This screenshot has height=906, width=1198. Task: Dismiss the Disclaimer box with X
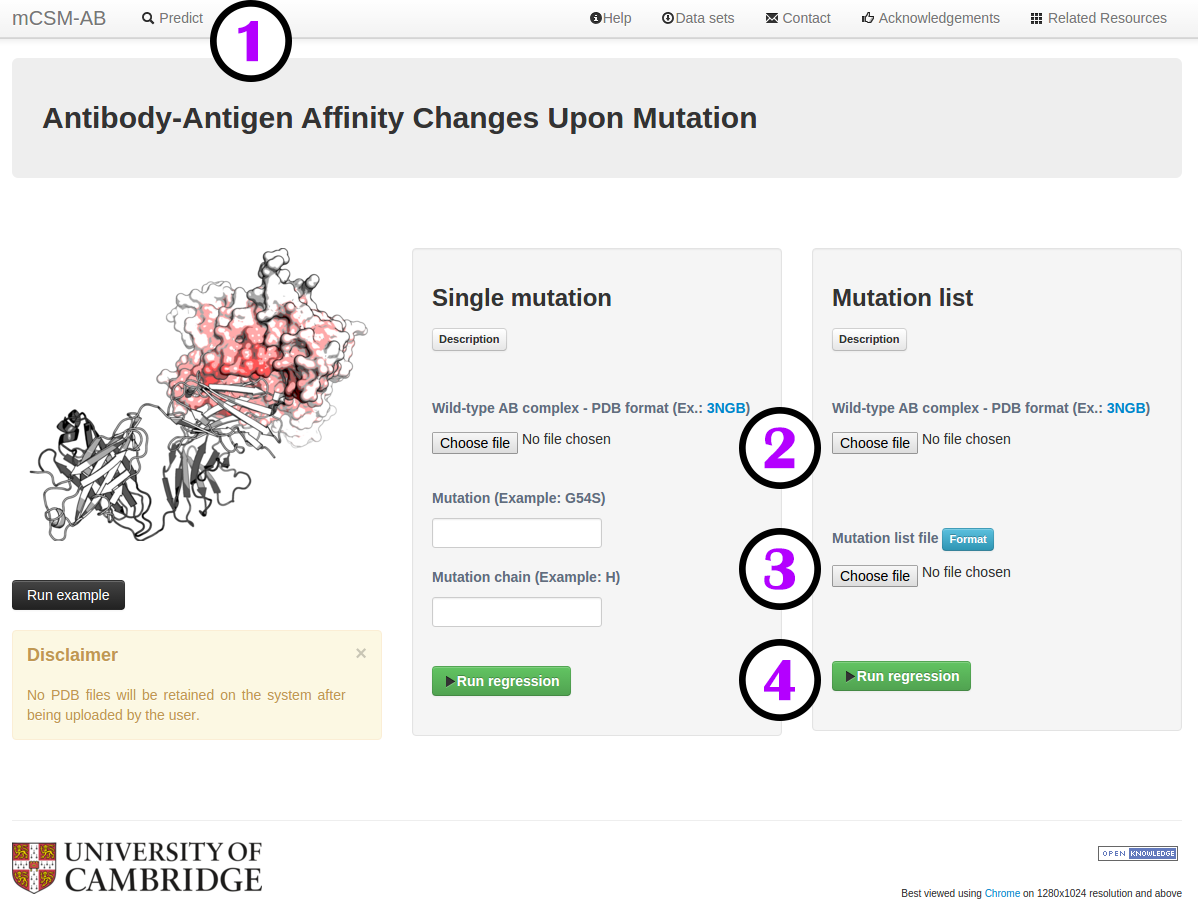[361, 653]
